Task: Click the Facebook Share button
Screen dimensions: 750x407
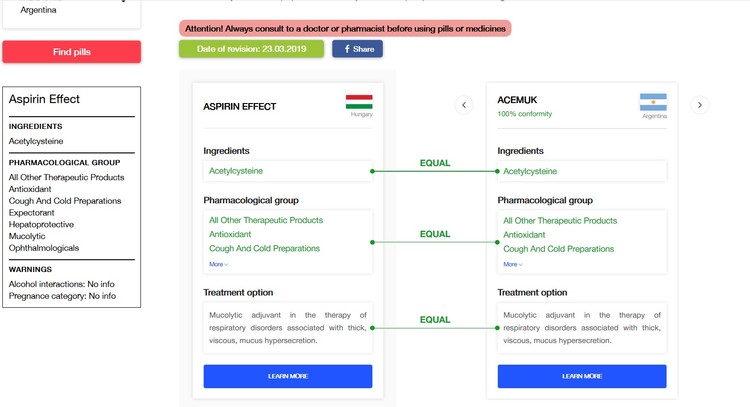Action: tap(357, 49)
